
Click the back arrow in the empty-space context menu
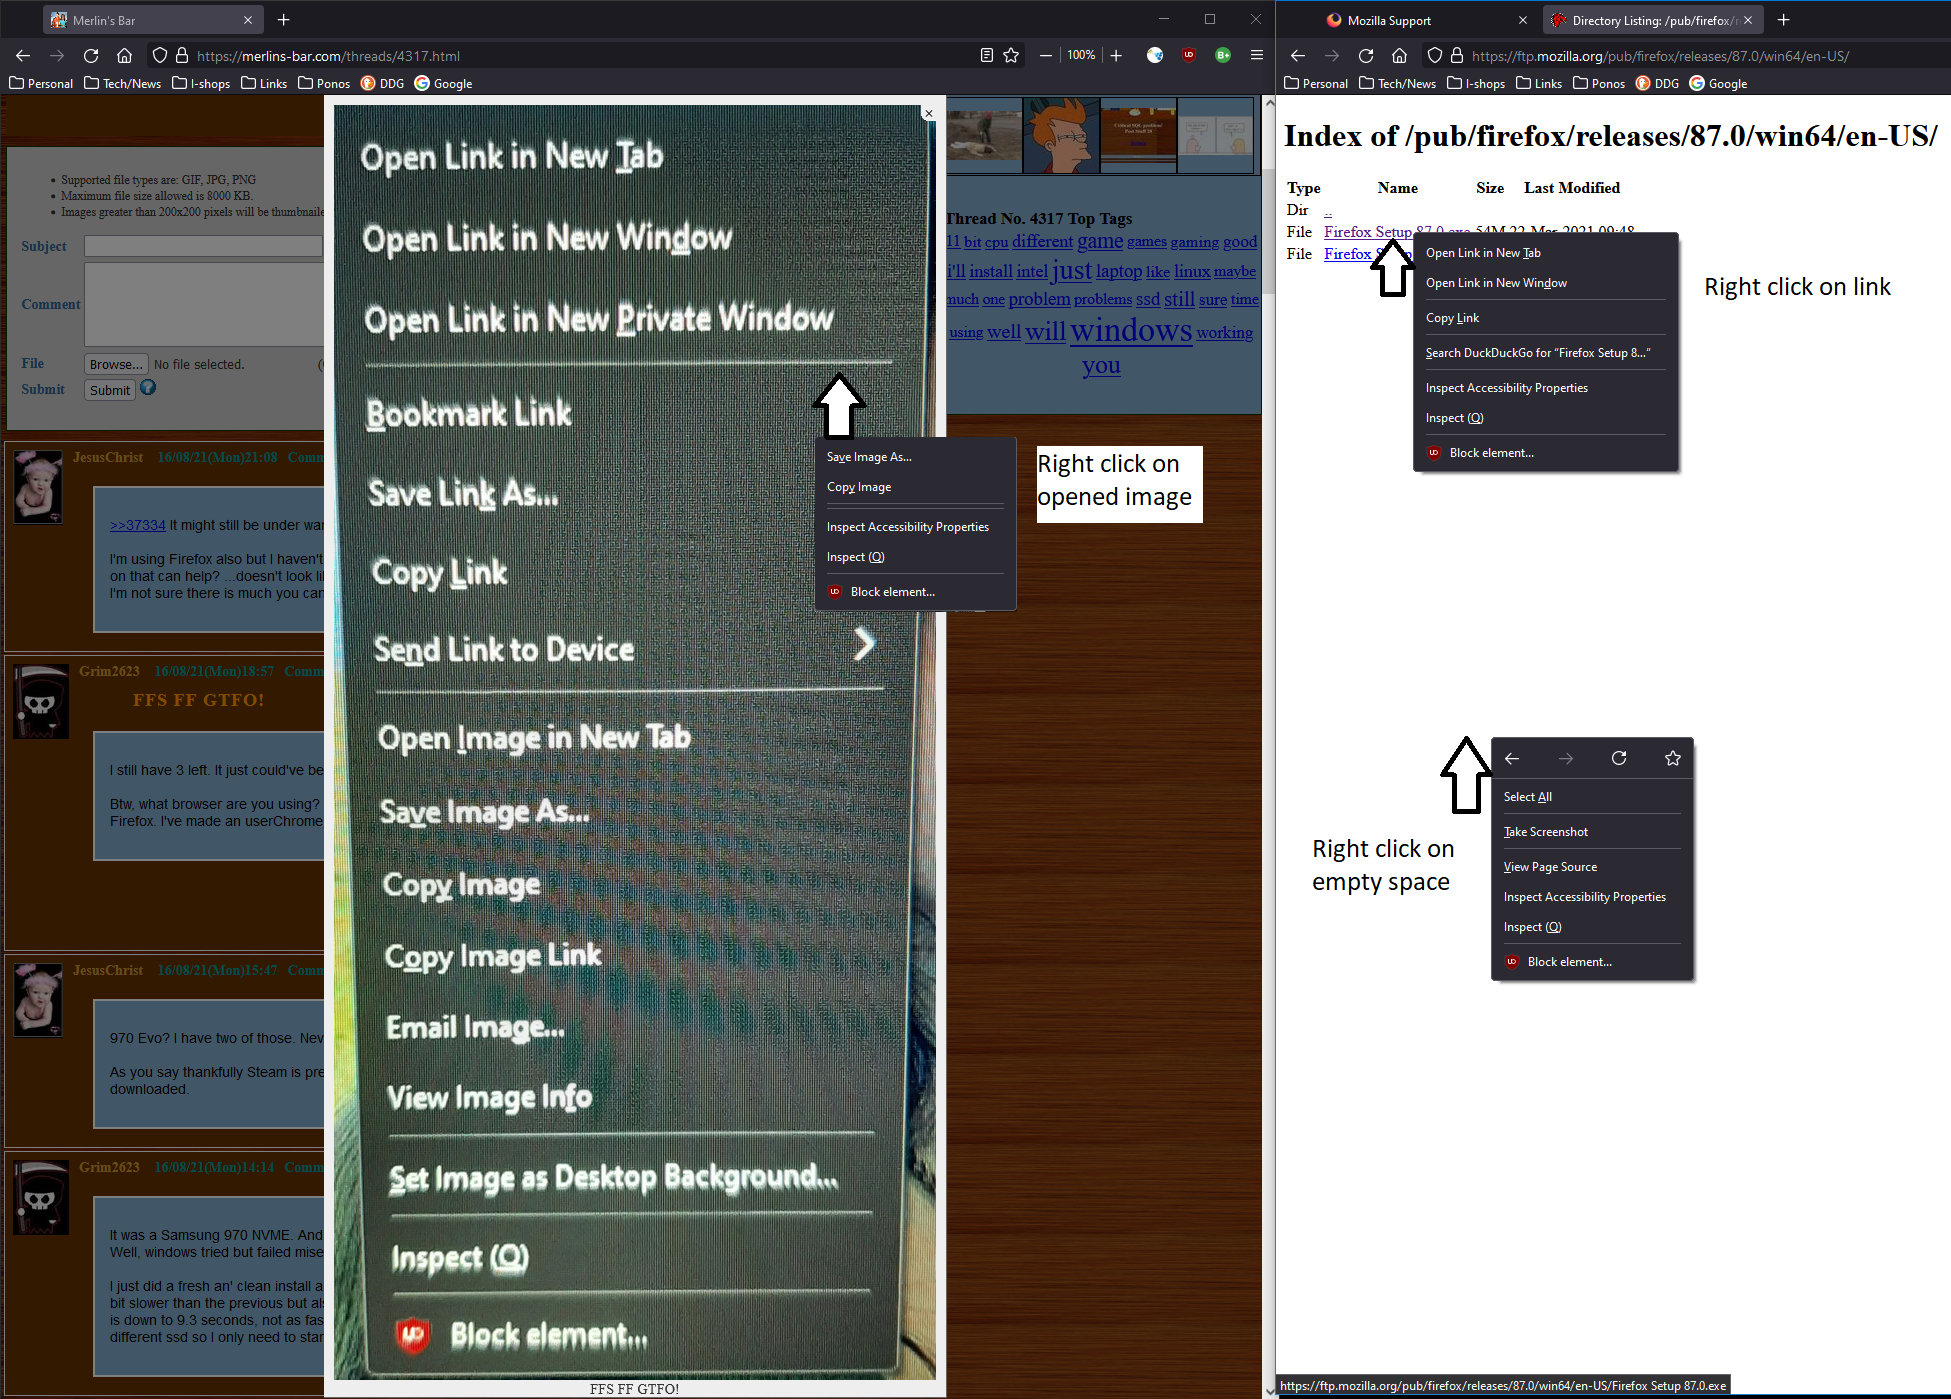coord(1512,759)
